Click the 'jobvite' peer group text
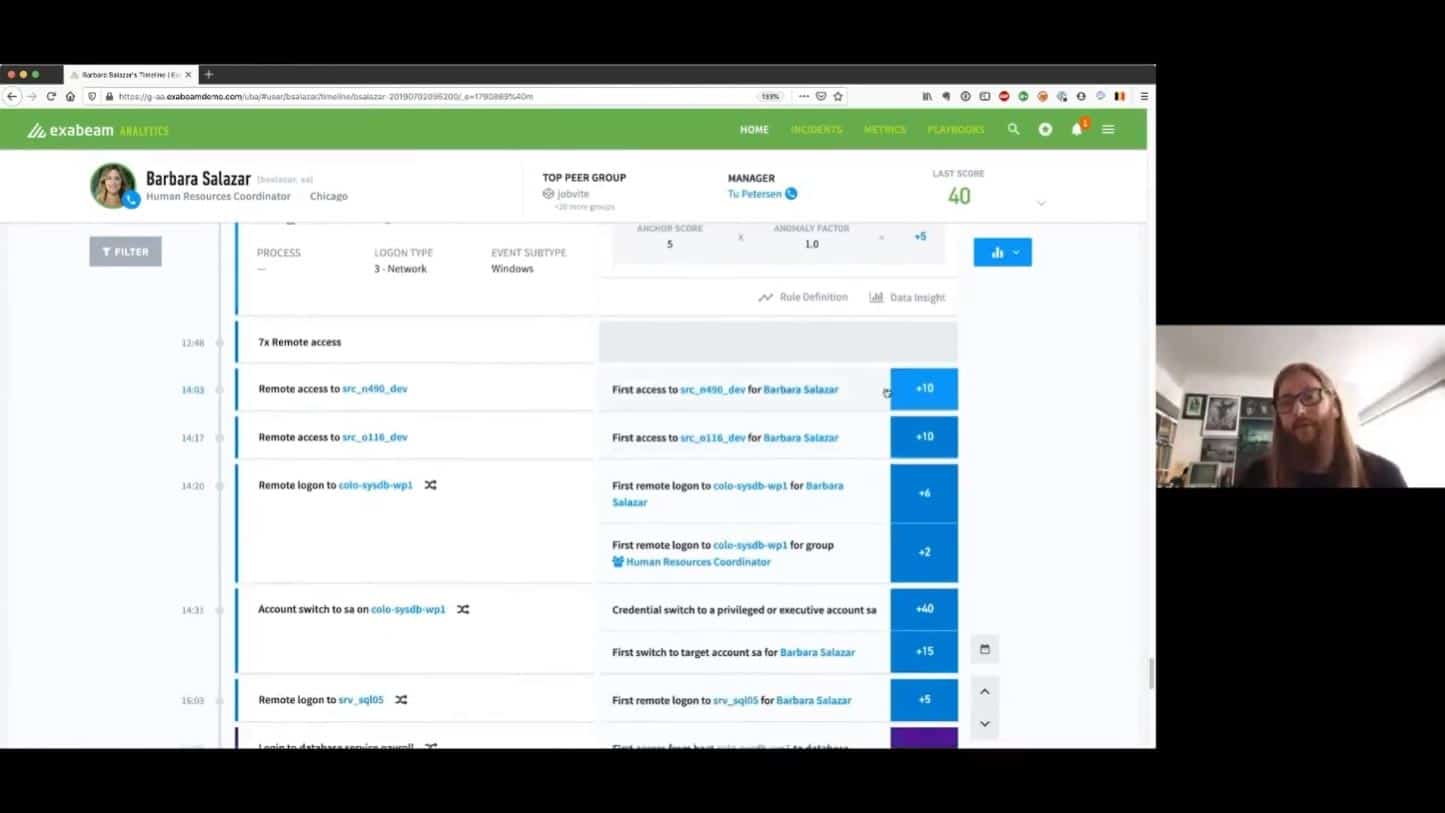Screen dimensions: 1445x813 (x=573, y=194)
